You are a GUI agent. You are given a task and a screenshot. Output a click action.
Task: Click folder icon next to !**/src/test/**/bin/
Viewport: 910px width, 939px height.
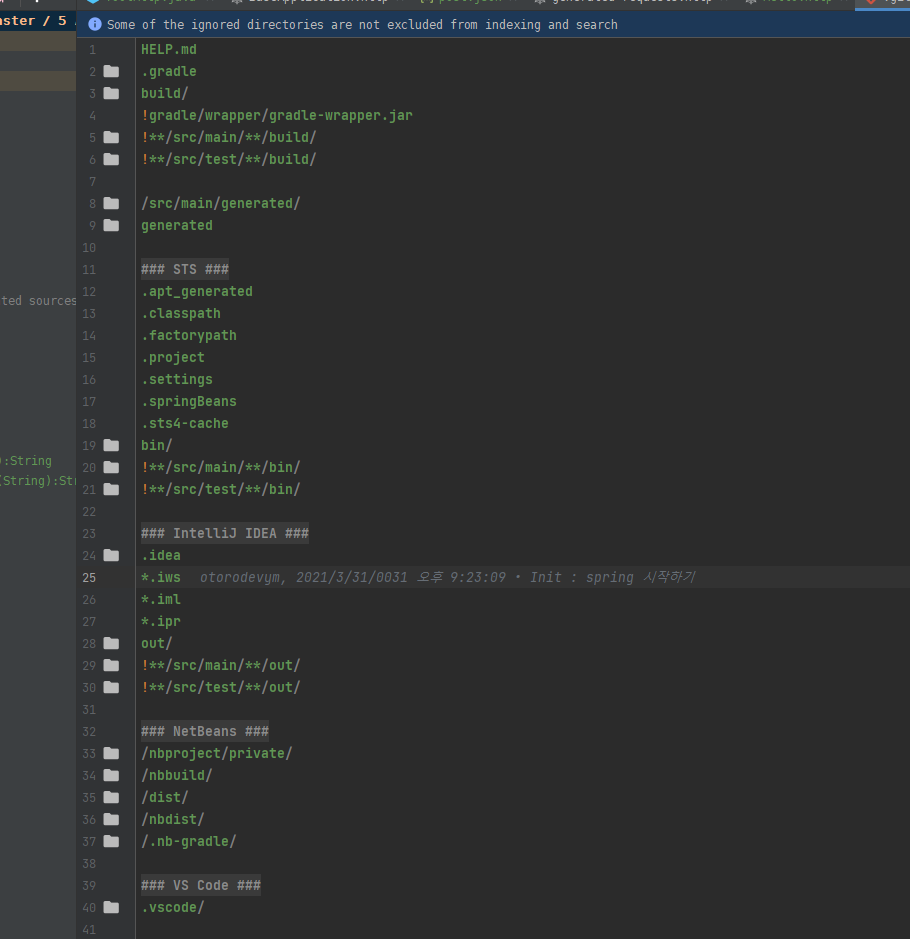click(x=111, y=489)
